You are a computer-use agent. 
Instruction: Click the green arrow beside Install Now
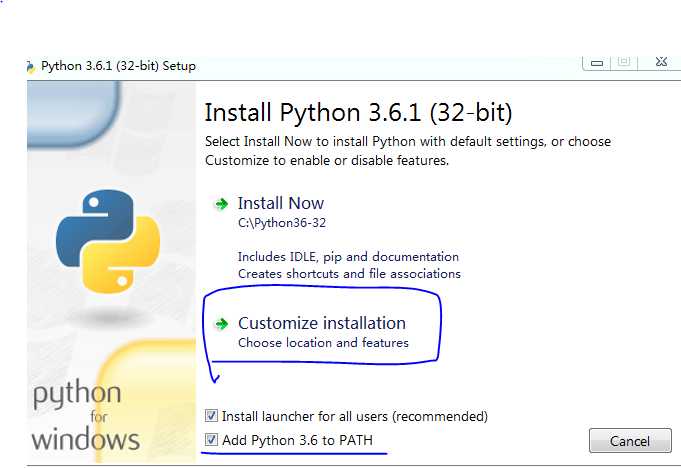tap(221, 204)
